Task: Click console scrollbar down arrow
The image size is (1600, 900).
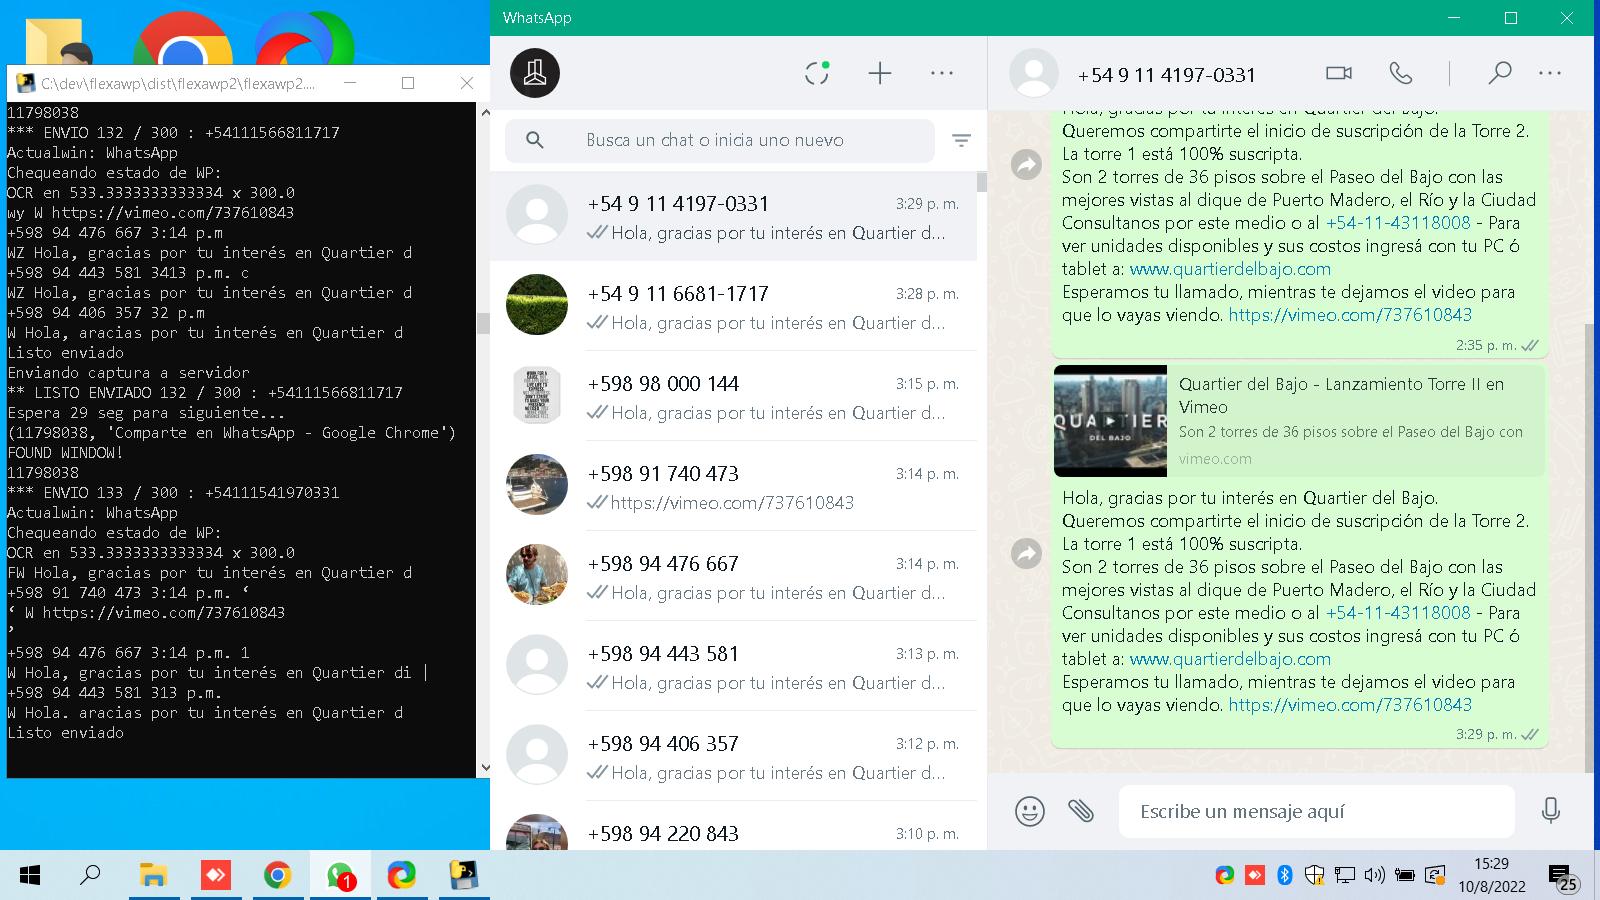Action: (484, 768)
